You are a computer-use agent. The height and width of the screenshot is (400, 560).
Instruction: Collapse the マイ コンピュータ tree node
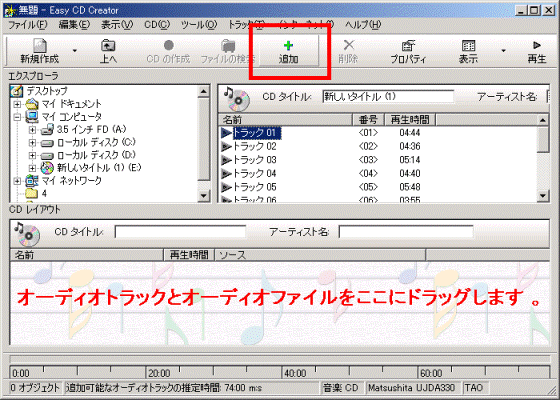pos(17,117)
